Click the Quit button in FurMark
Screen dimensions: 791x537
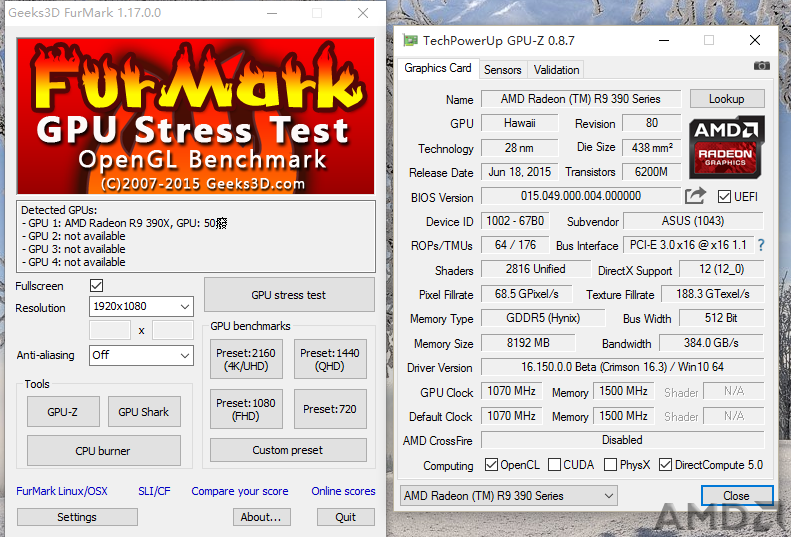pyautogui.click(x=346, y=517)
